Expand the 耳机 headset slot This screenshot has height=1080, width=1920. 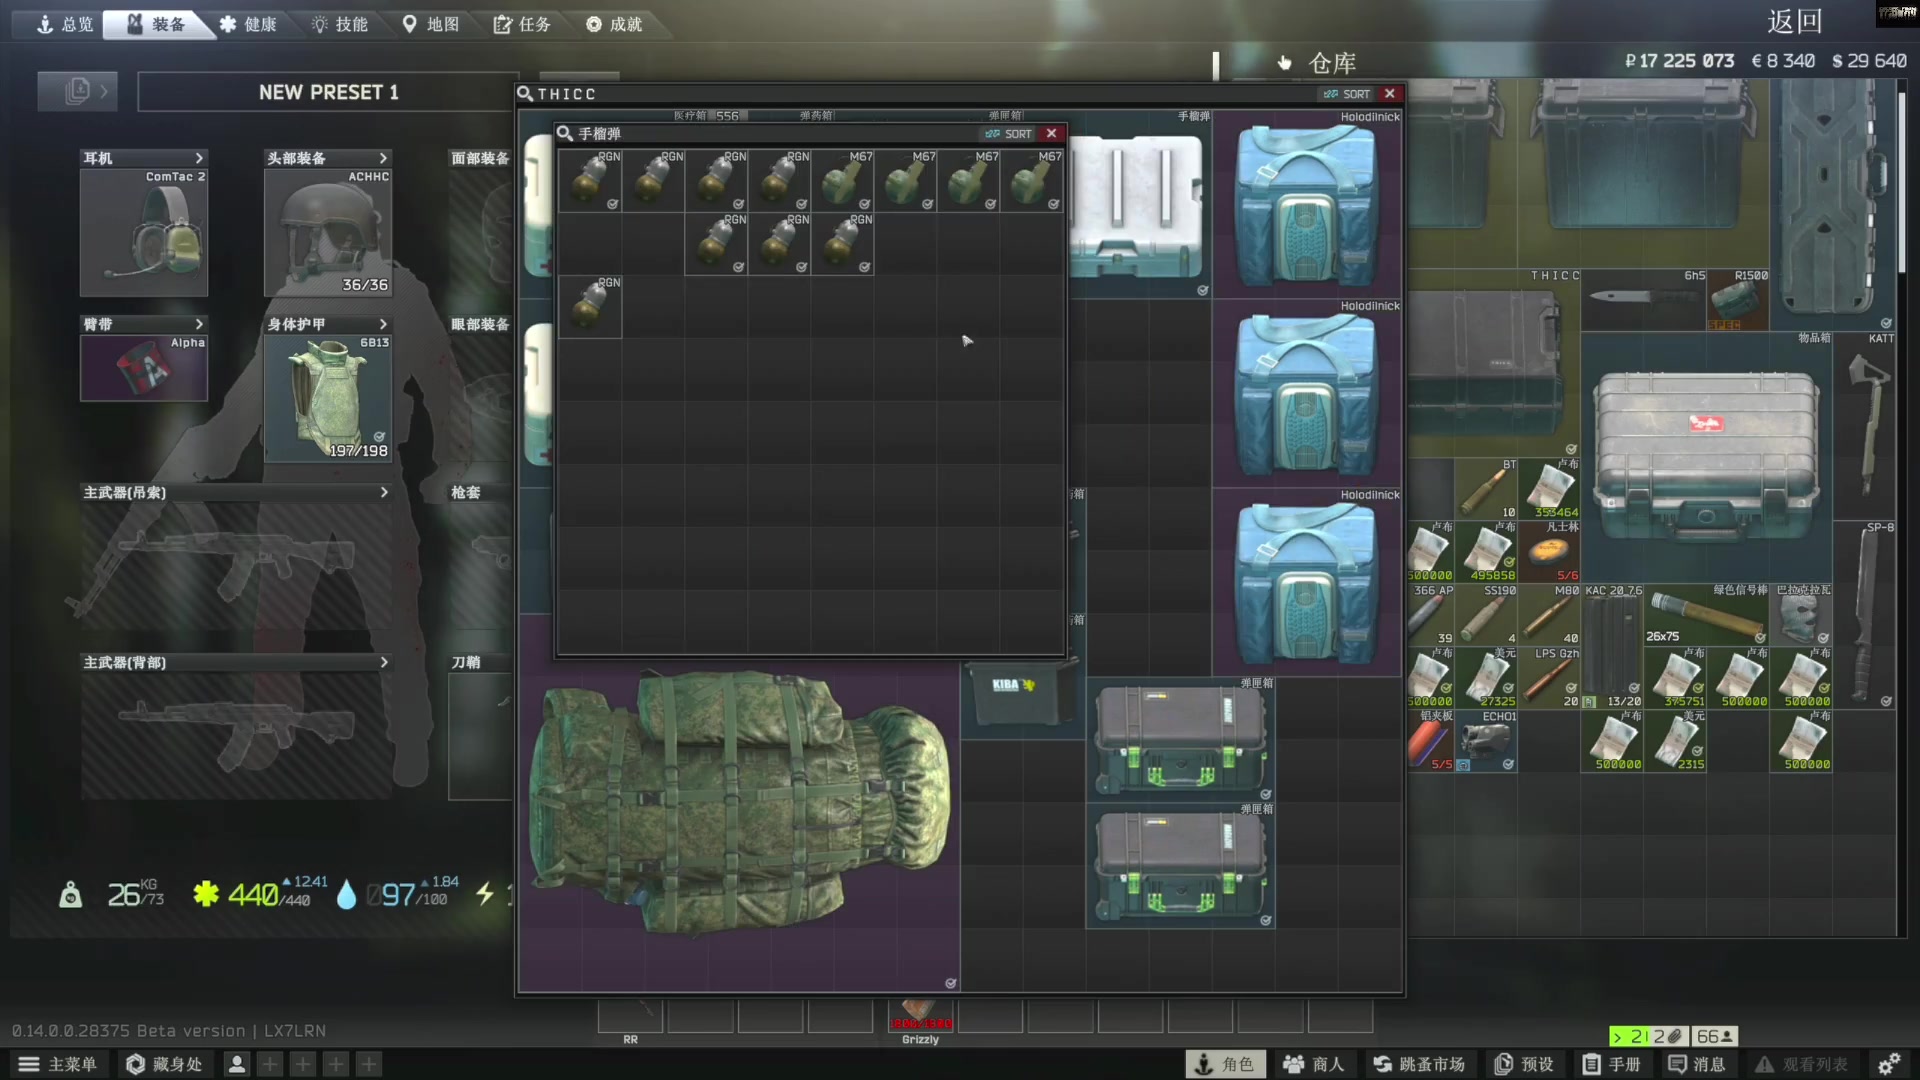(x=199, y=158)
